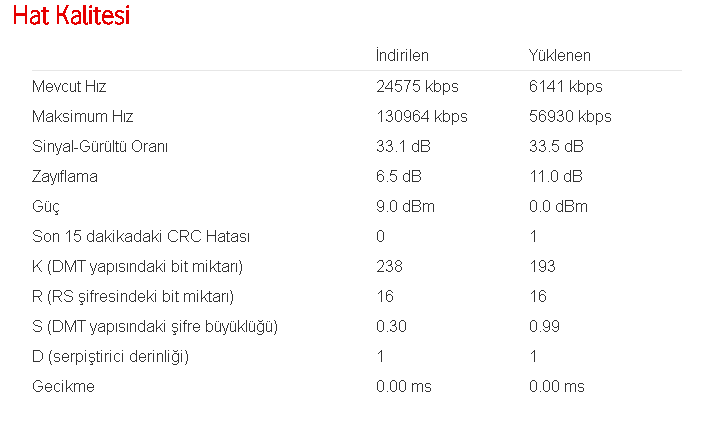This screenshot has width=711, height=423.
Task: Click the 11.0 dB upload attenuation value
Action: tap(556, 176)
